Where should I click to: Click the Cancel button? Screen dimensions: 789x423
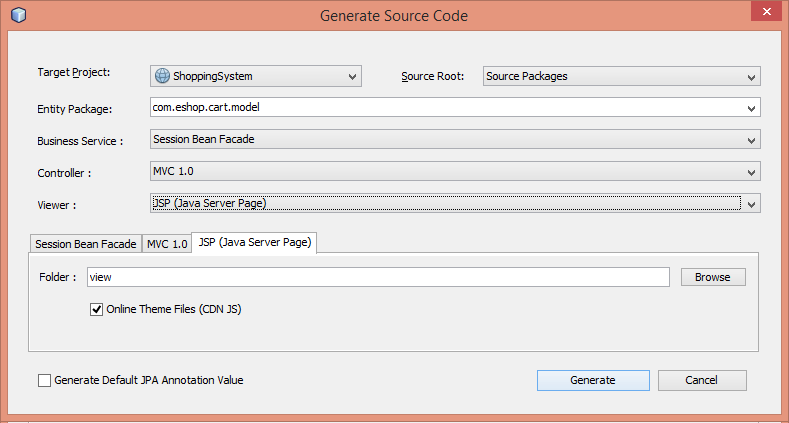701,380
